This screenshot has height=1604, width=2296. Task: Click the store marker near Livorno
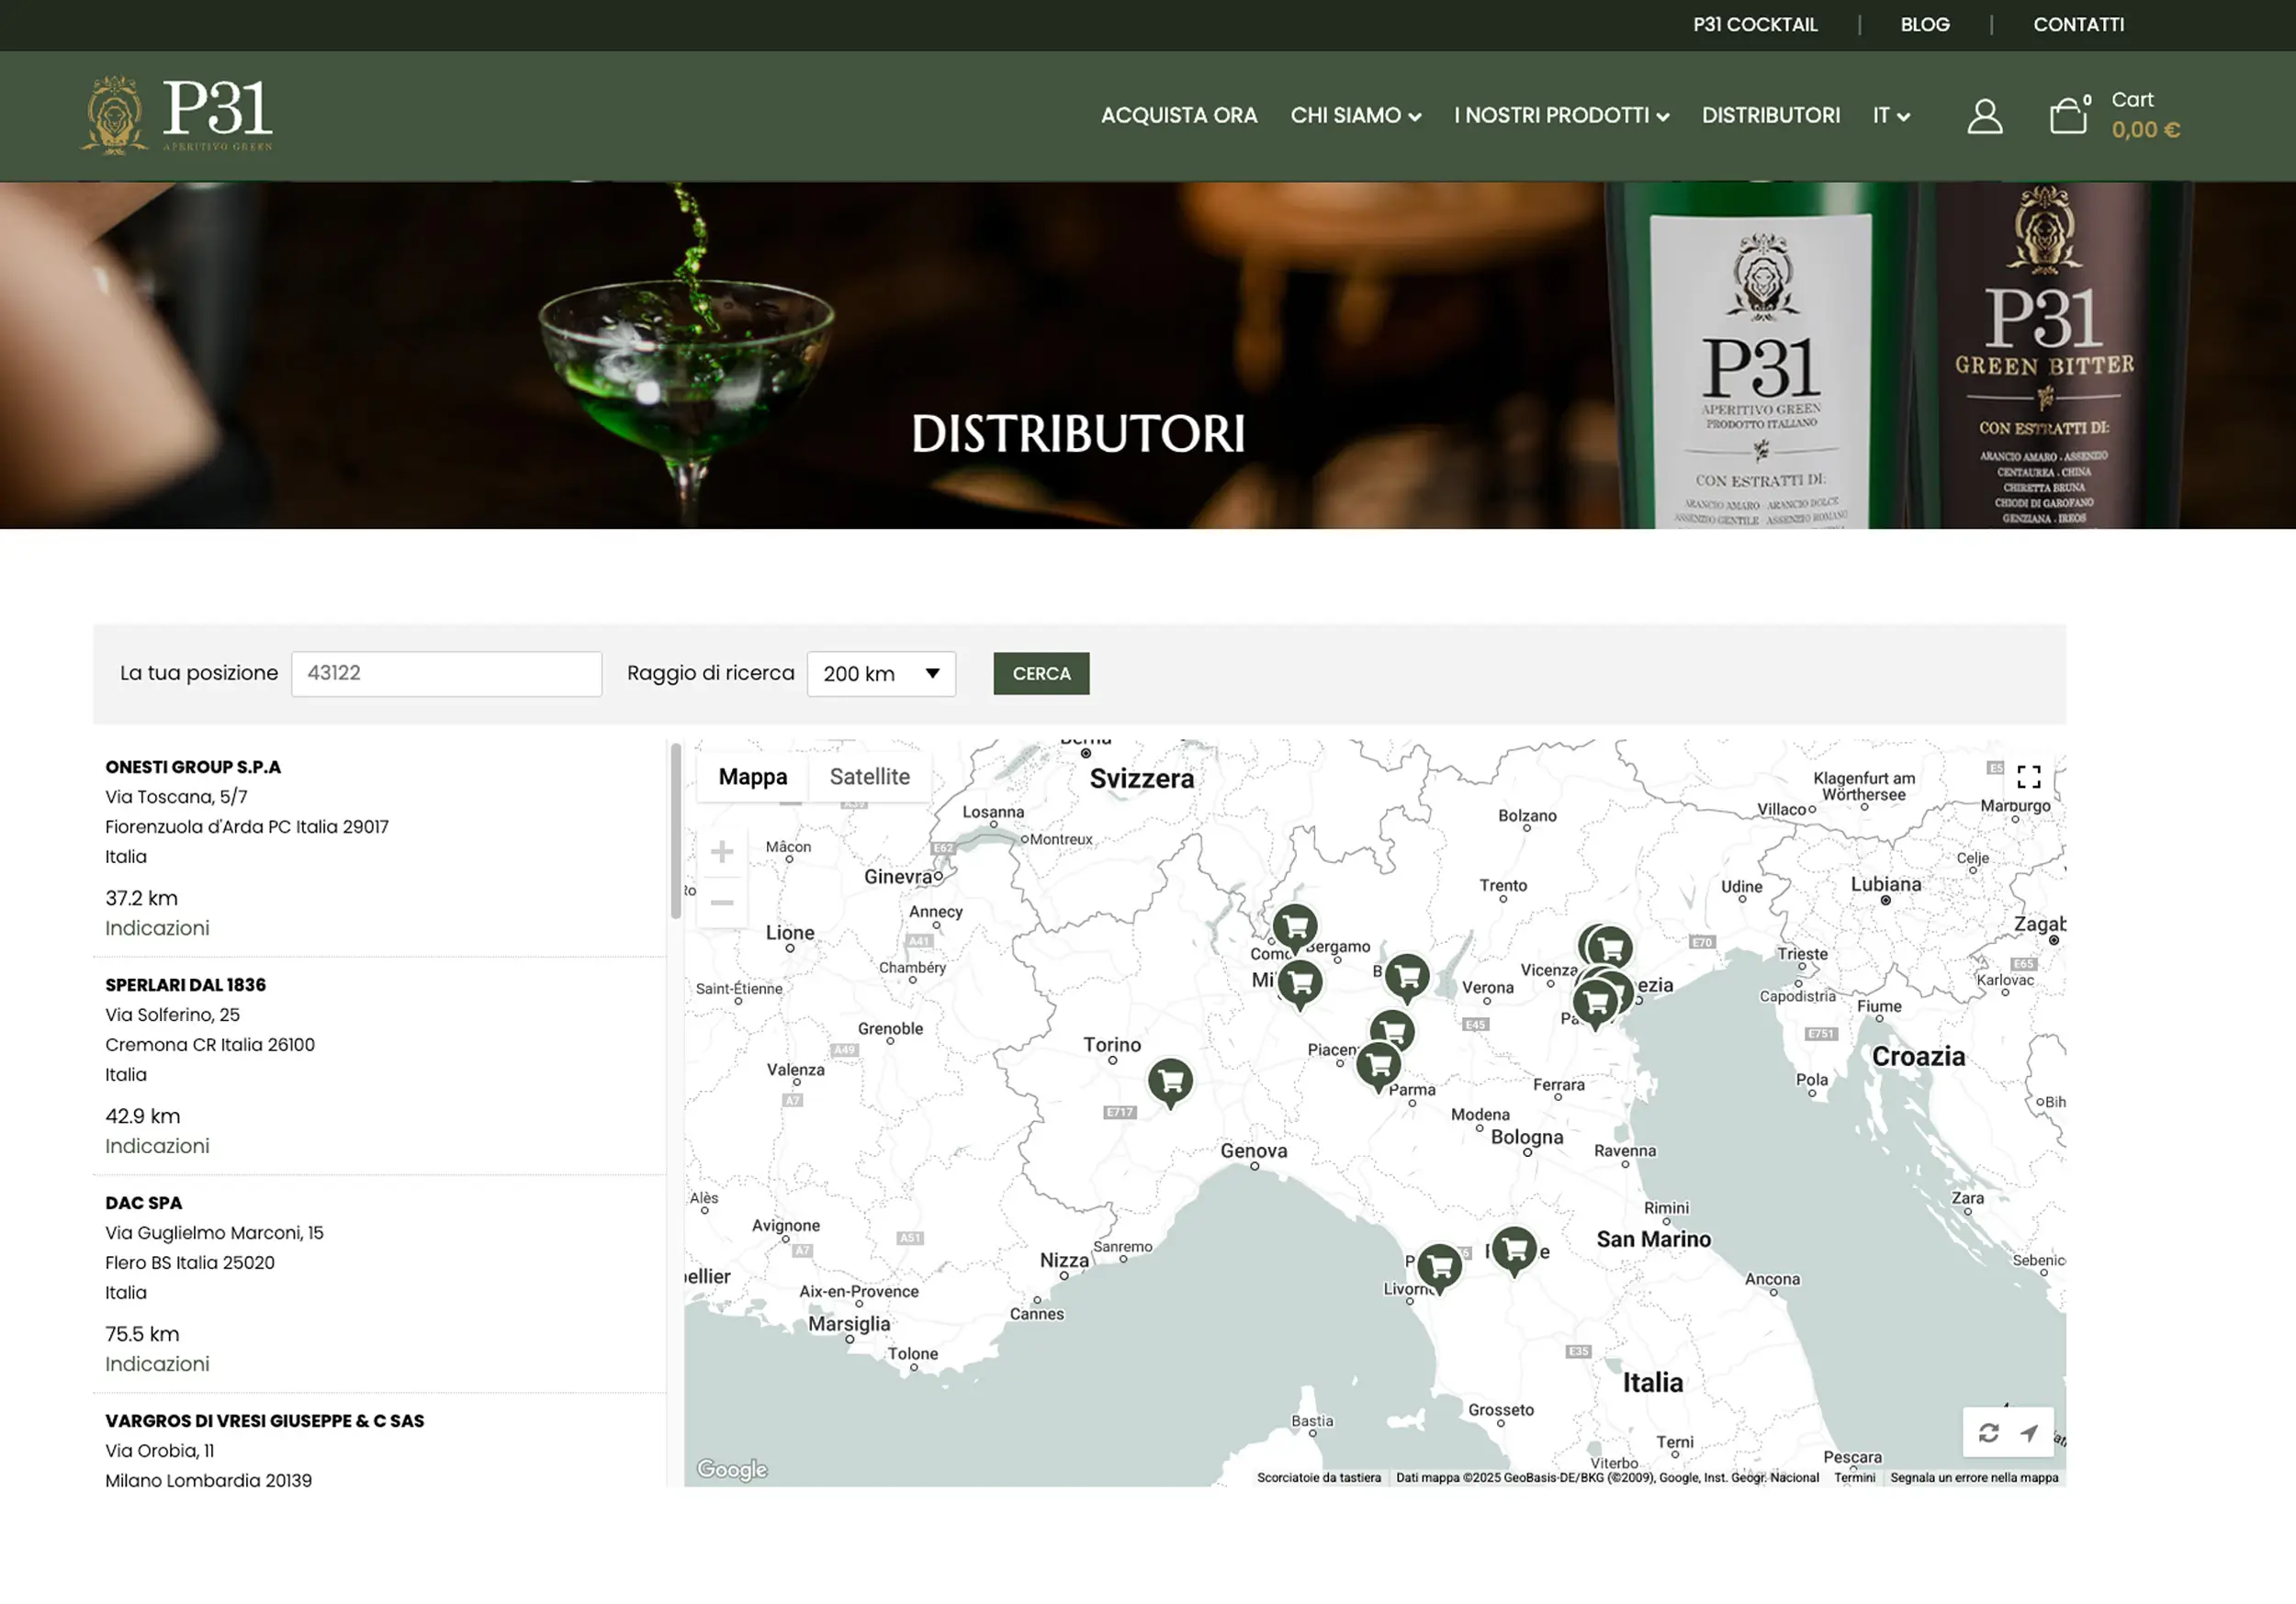[1439, 1266]
